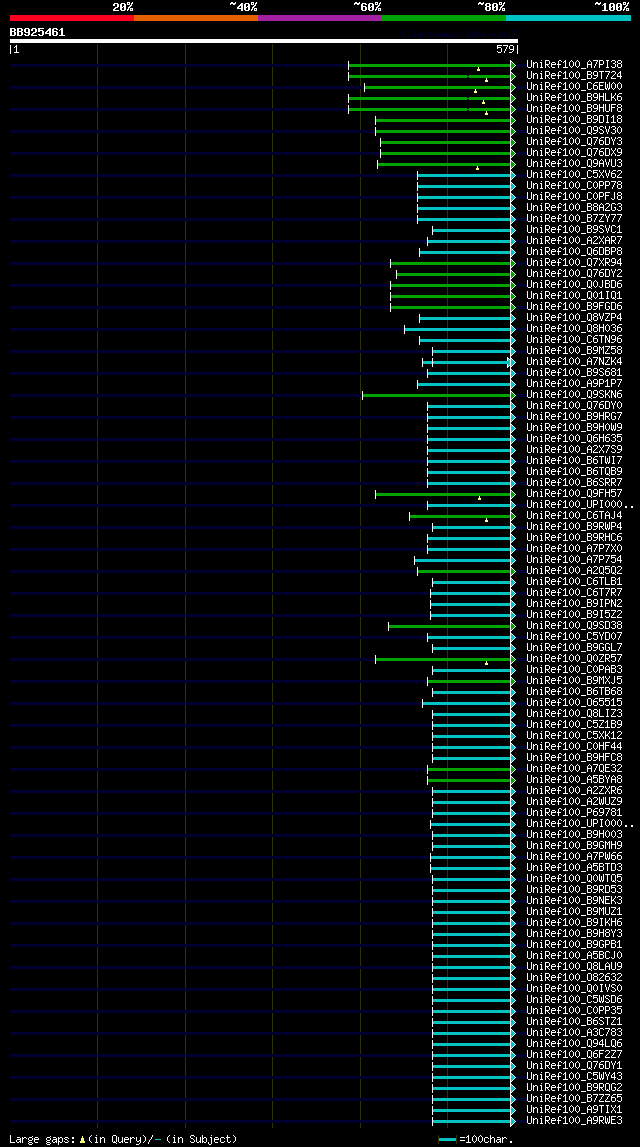The height and width of the screenshot is (1147, 640).
Task: Select the UniRef100_B9RQG2 label
Action: [574, 1088]
